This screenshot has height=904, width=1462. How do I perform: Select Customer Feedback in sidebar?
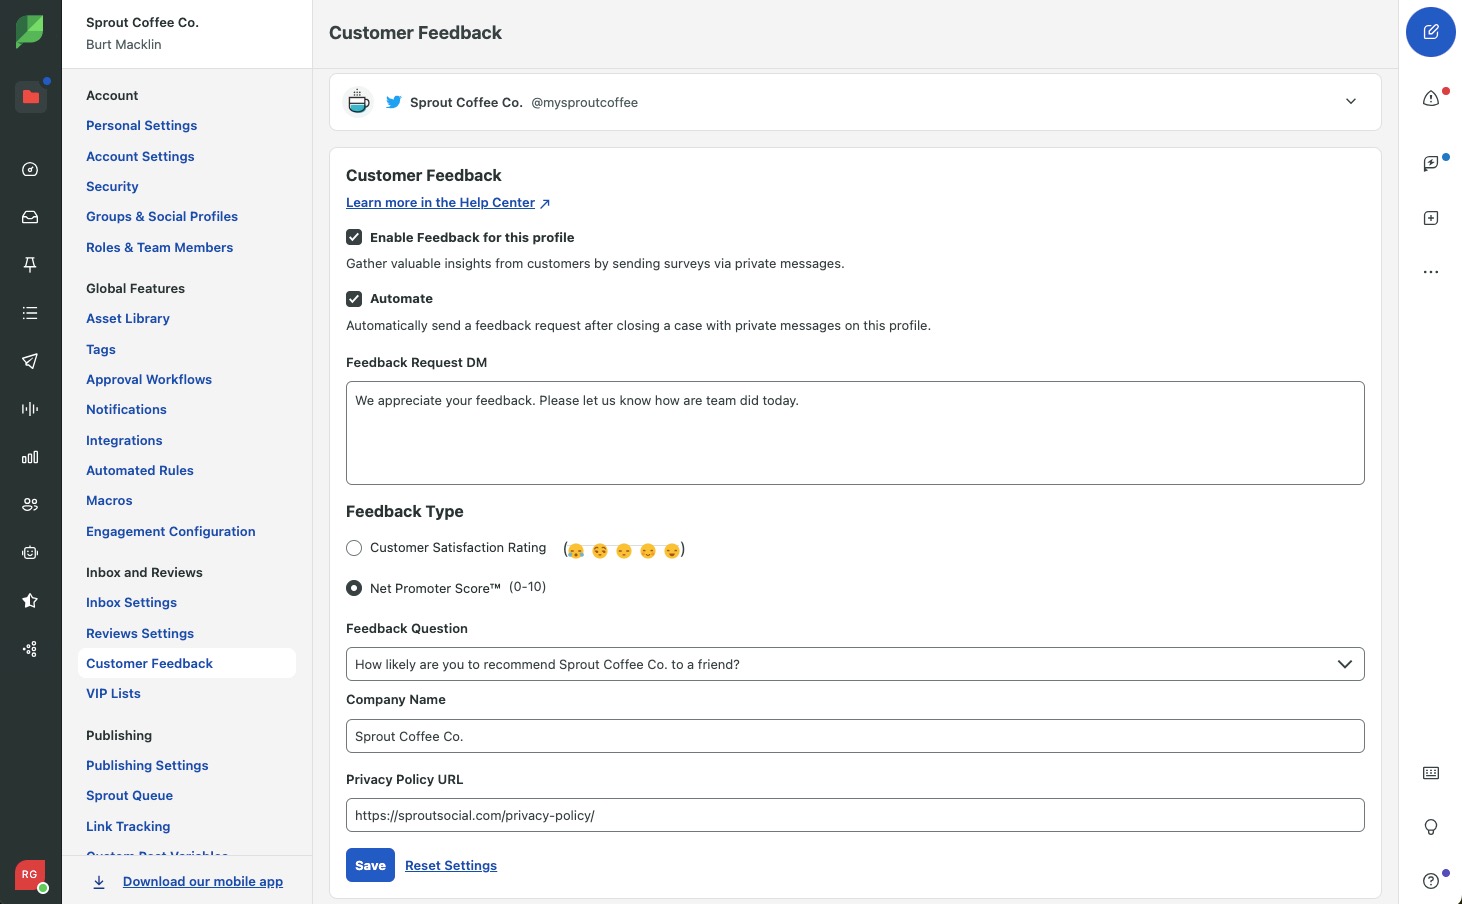[186, 664]
